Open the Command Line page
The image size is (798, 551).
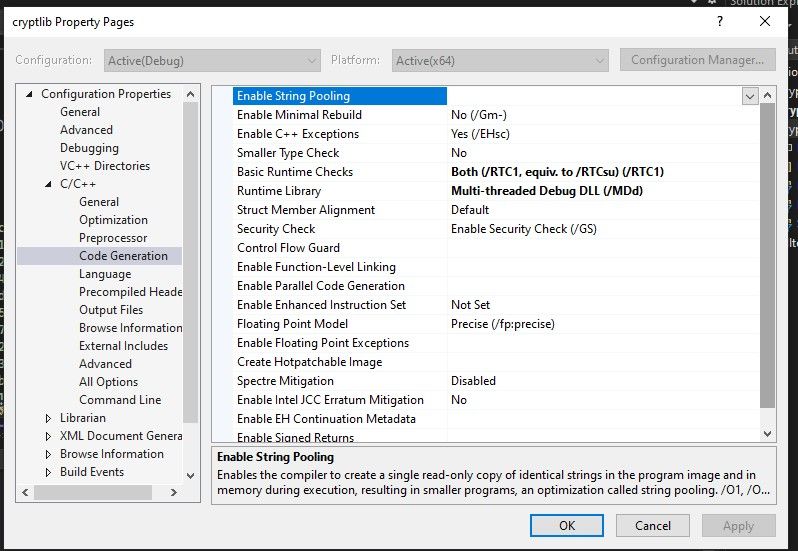120,400
